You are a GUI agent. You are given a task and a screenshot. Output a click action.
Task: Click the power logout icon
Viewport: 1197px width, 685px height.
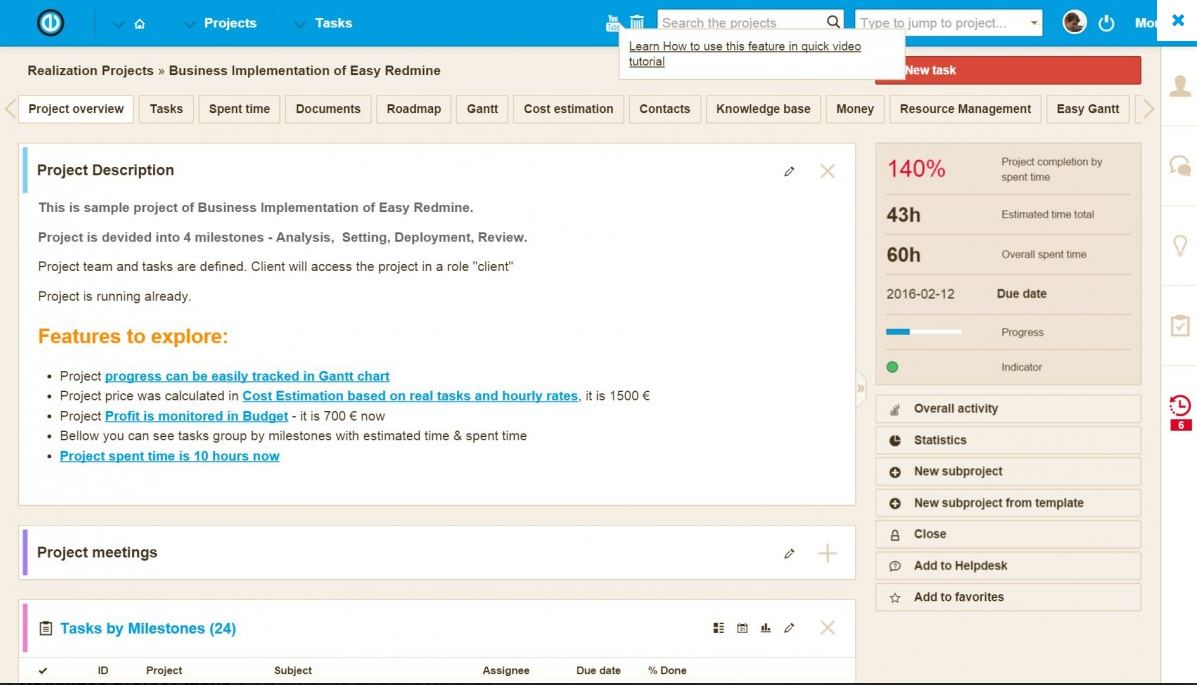(x=1106, y=23)
